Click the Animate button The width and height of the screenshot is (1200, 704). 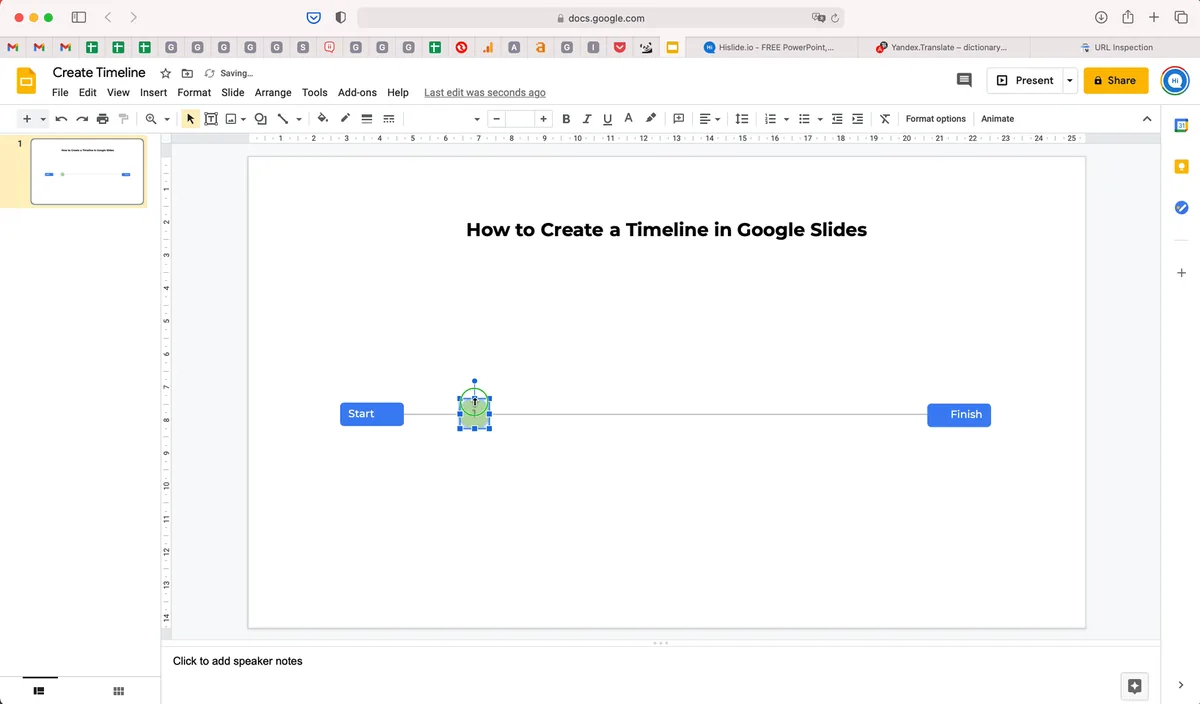pos(997,119)
